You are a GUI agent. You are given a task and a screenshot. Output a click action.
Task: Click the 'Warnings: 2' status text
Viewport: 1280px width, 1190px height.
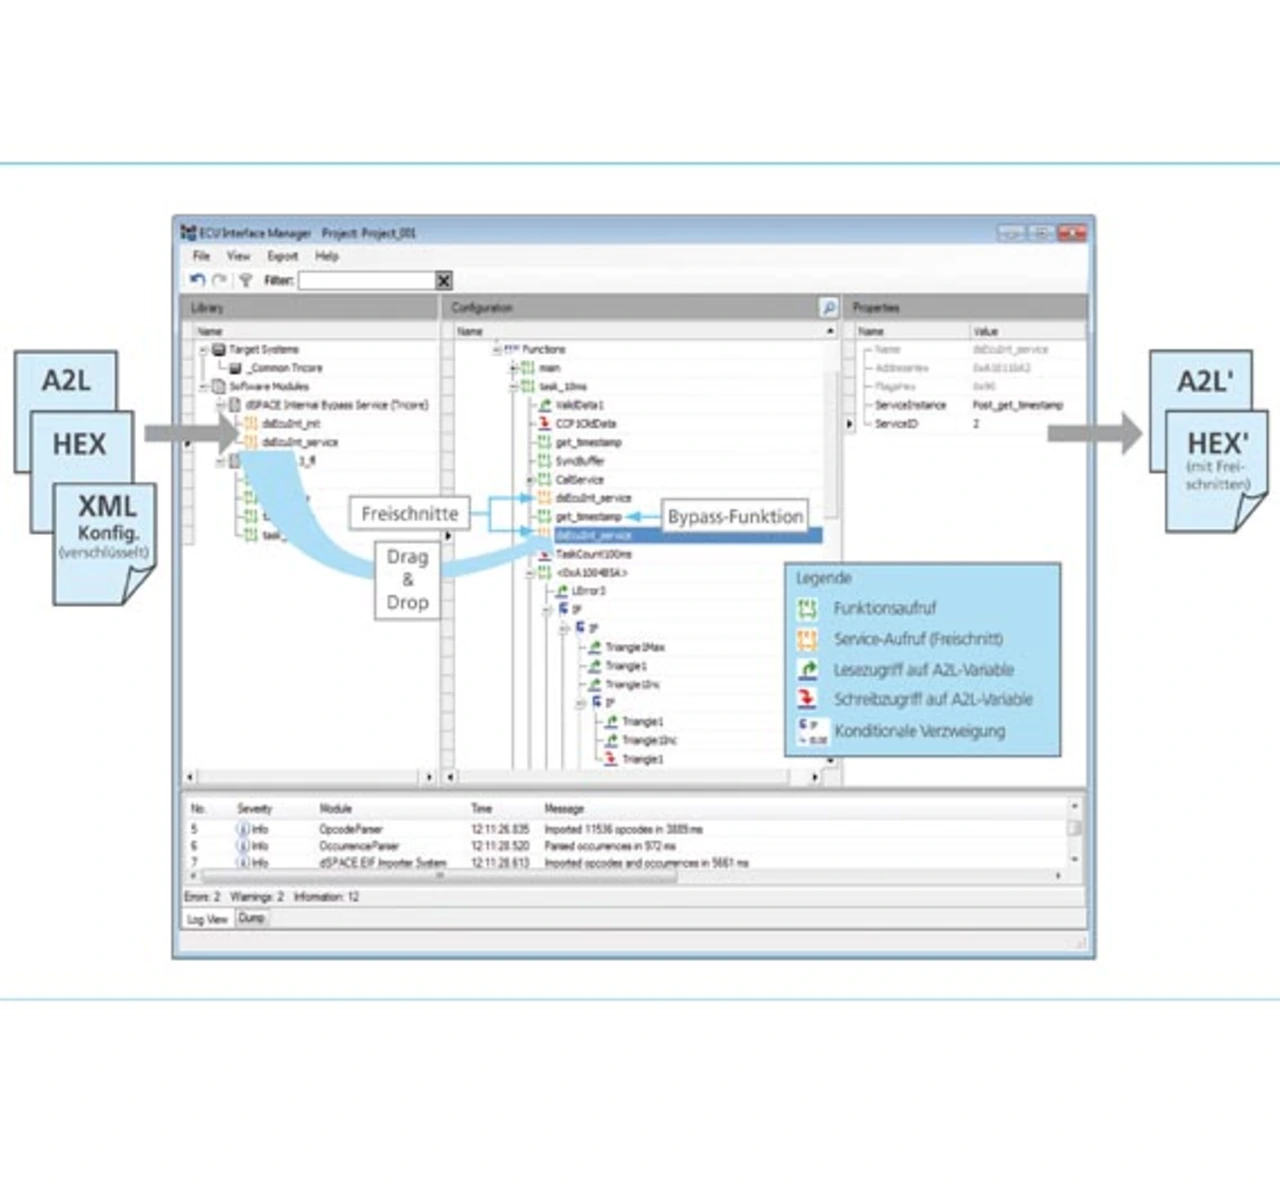tap(257, 897)
